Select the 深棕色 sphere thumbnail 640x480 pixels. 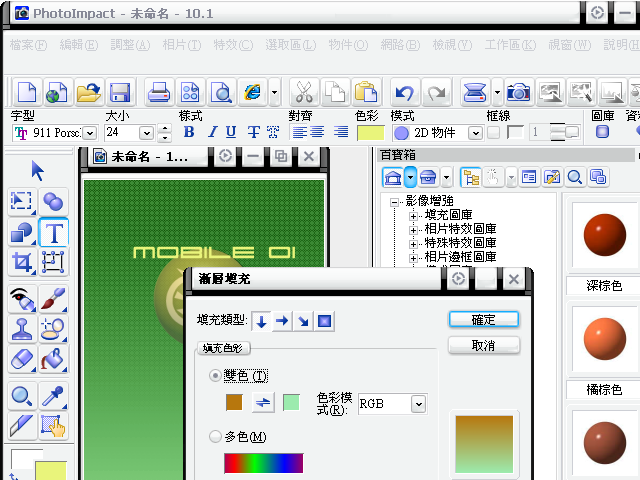605,235
